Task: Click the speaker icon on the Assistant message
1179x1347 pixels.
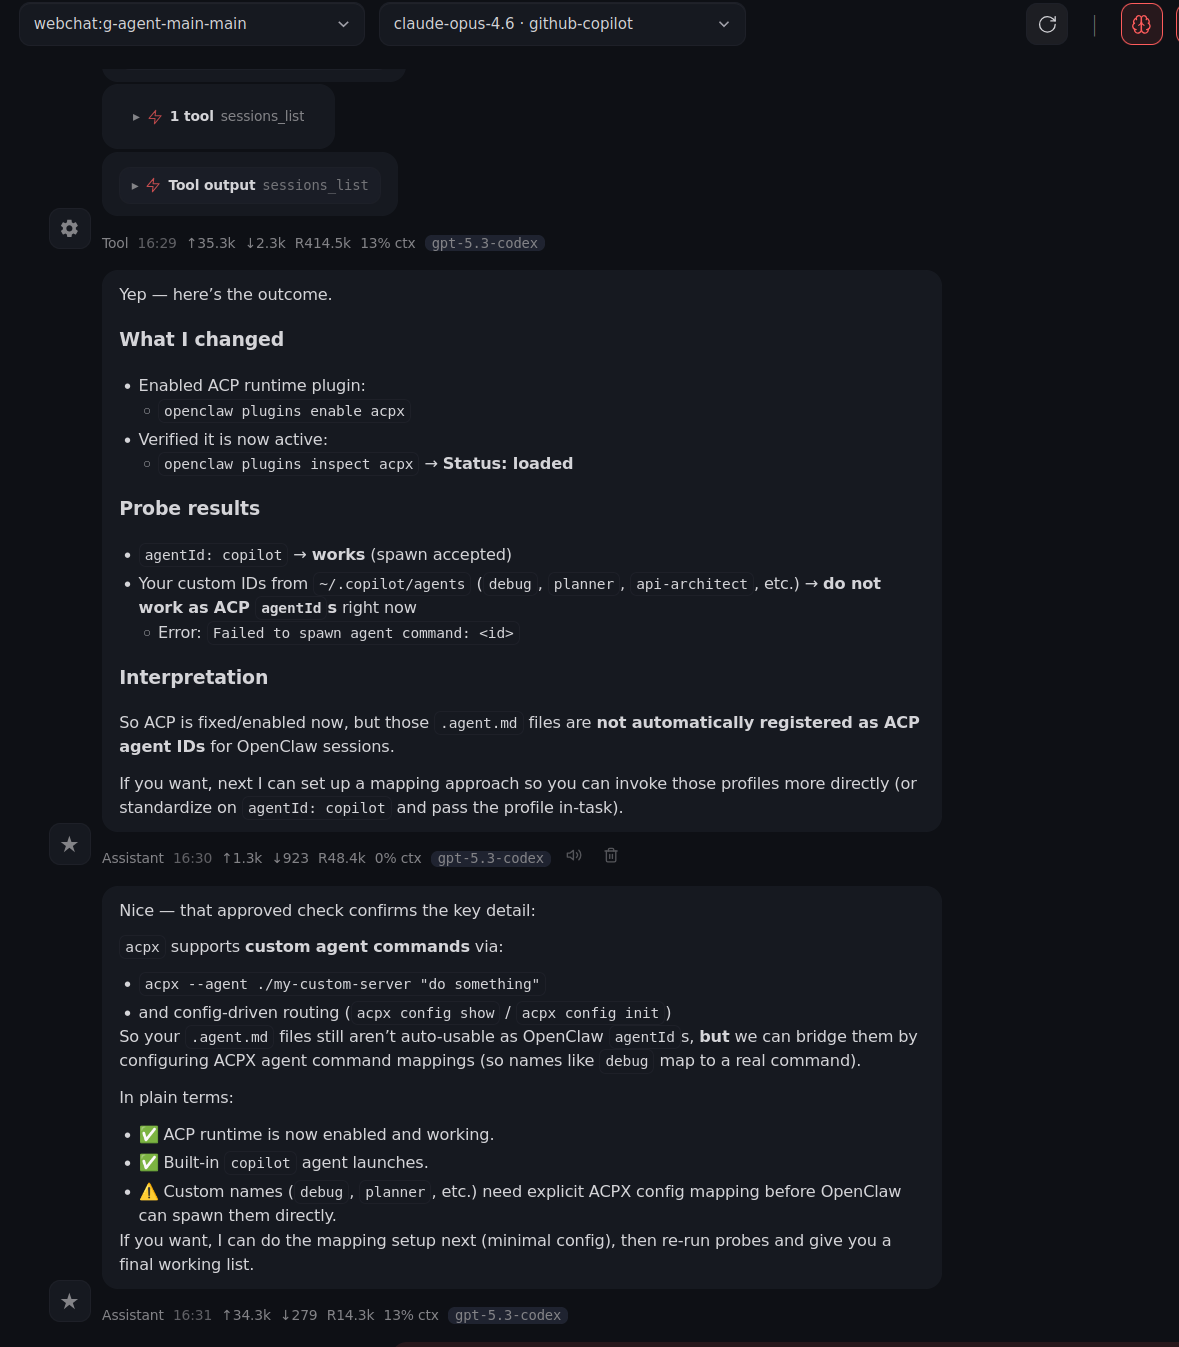Action: tap(573, 855)
